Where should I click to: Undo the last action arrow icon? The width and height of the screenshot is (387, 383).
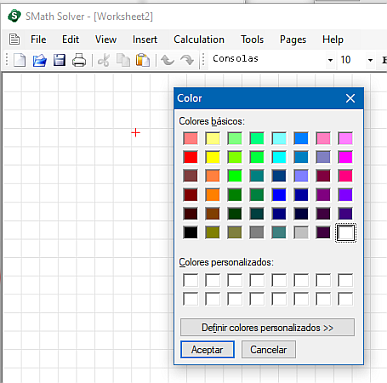pos(167,60)
